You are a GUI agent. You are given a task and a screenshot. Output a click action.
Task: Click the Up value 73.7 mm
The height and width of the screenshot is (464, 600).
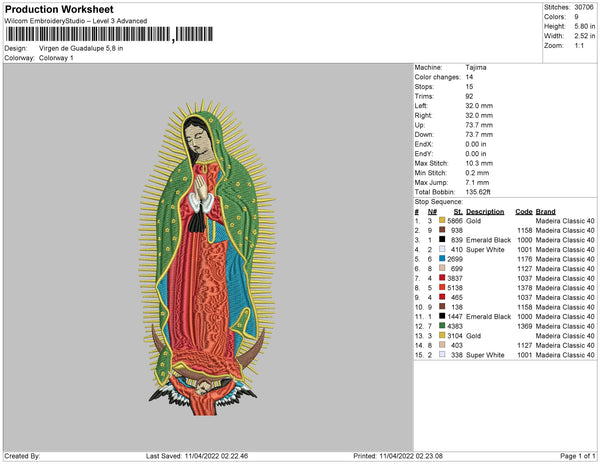479,125
